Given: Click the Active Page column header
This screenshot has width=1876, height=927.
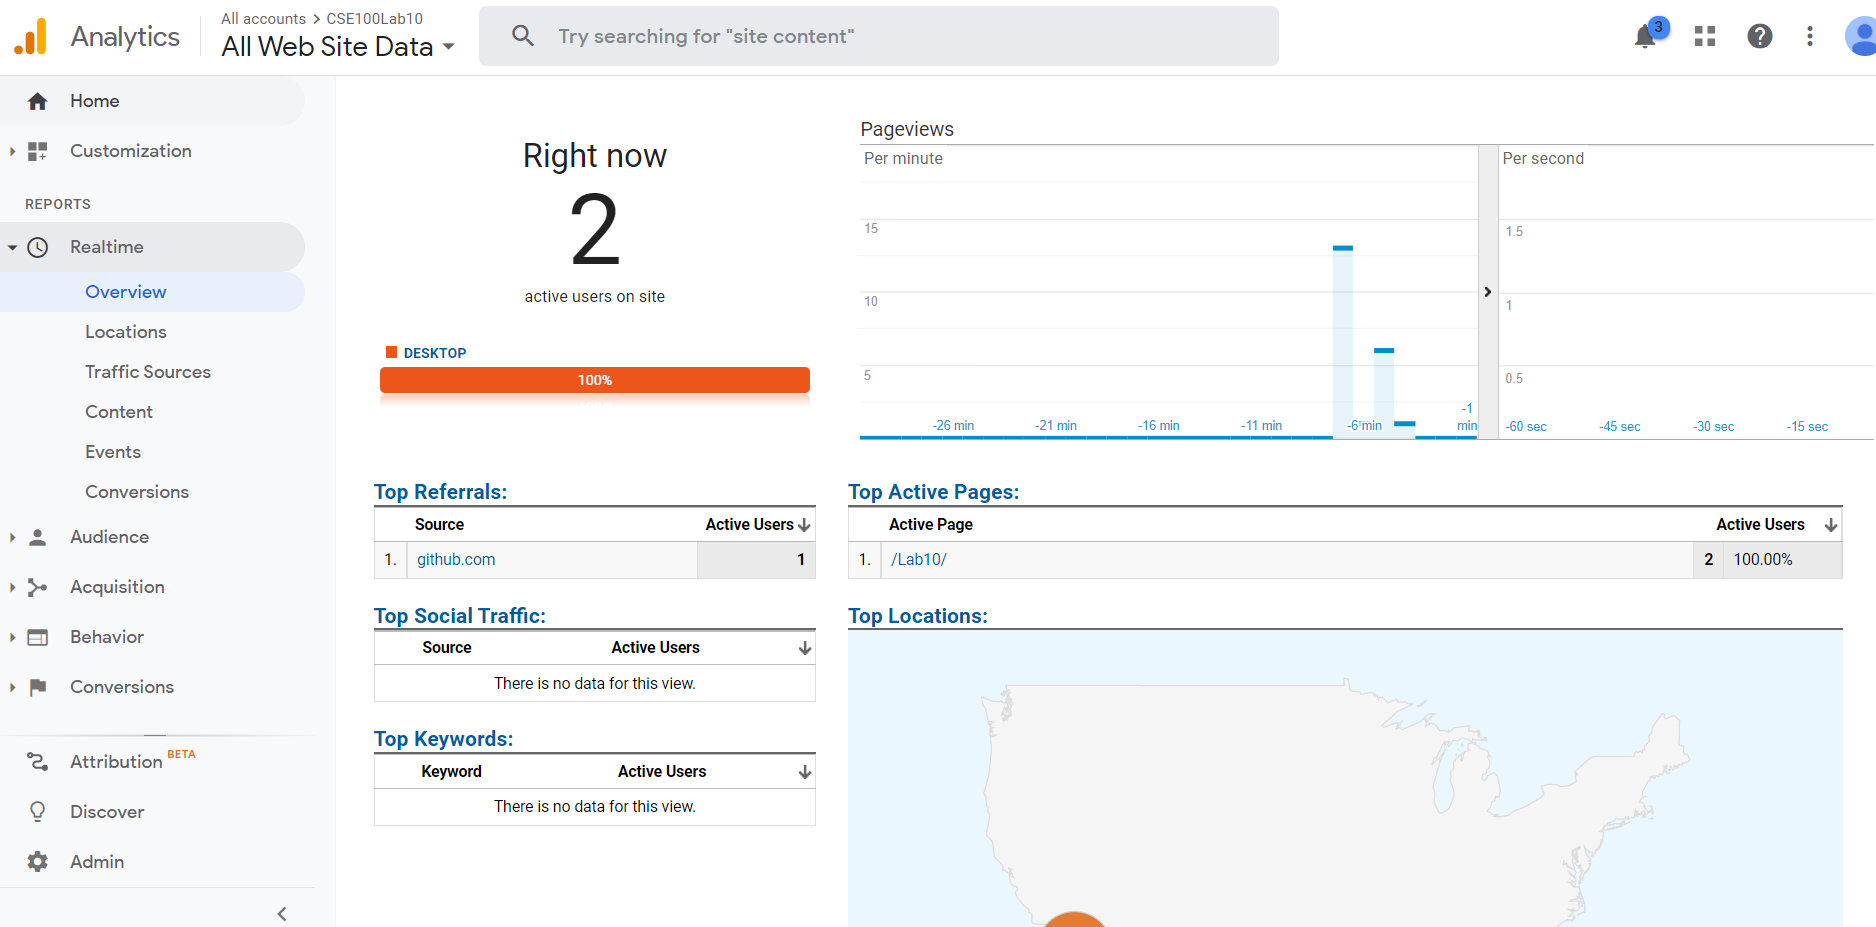Looking at the screenshot, I should pos(931,525).
